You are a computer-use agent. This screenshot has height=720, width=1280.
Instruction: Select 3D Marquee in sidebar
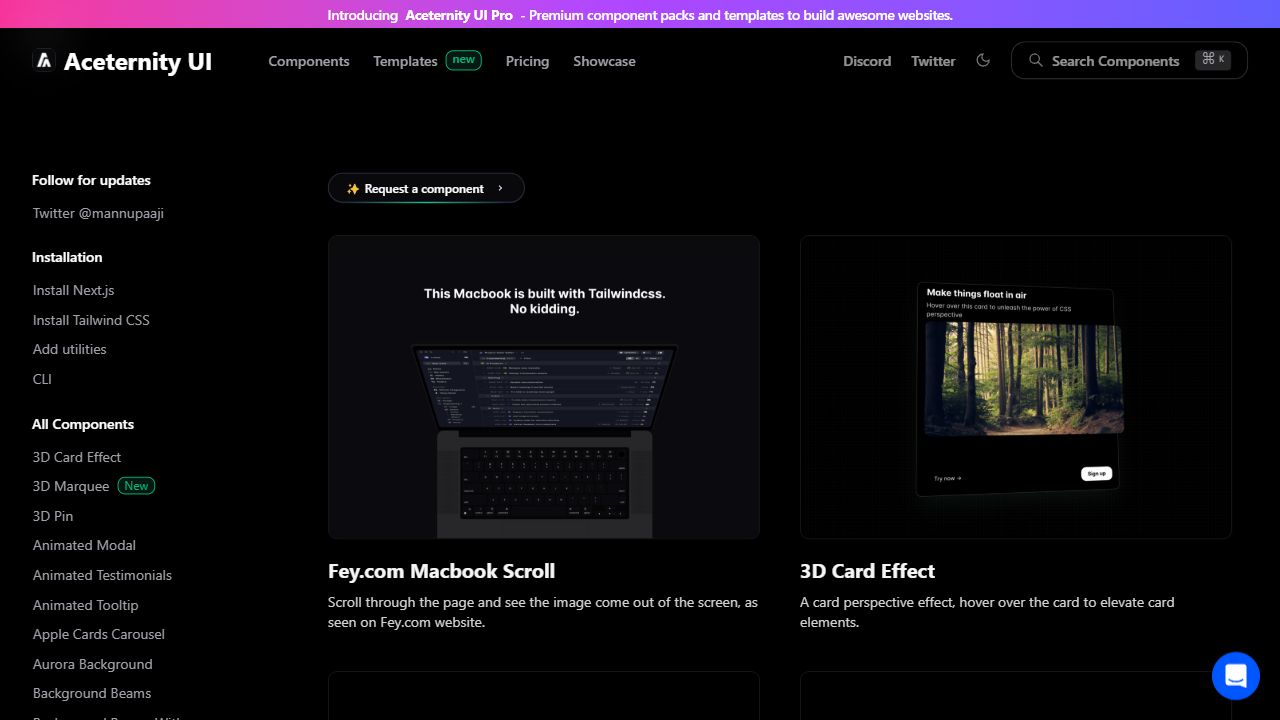(71, 486)
